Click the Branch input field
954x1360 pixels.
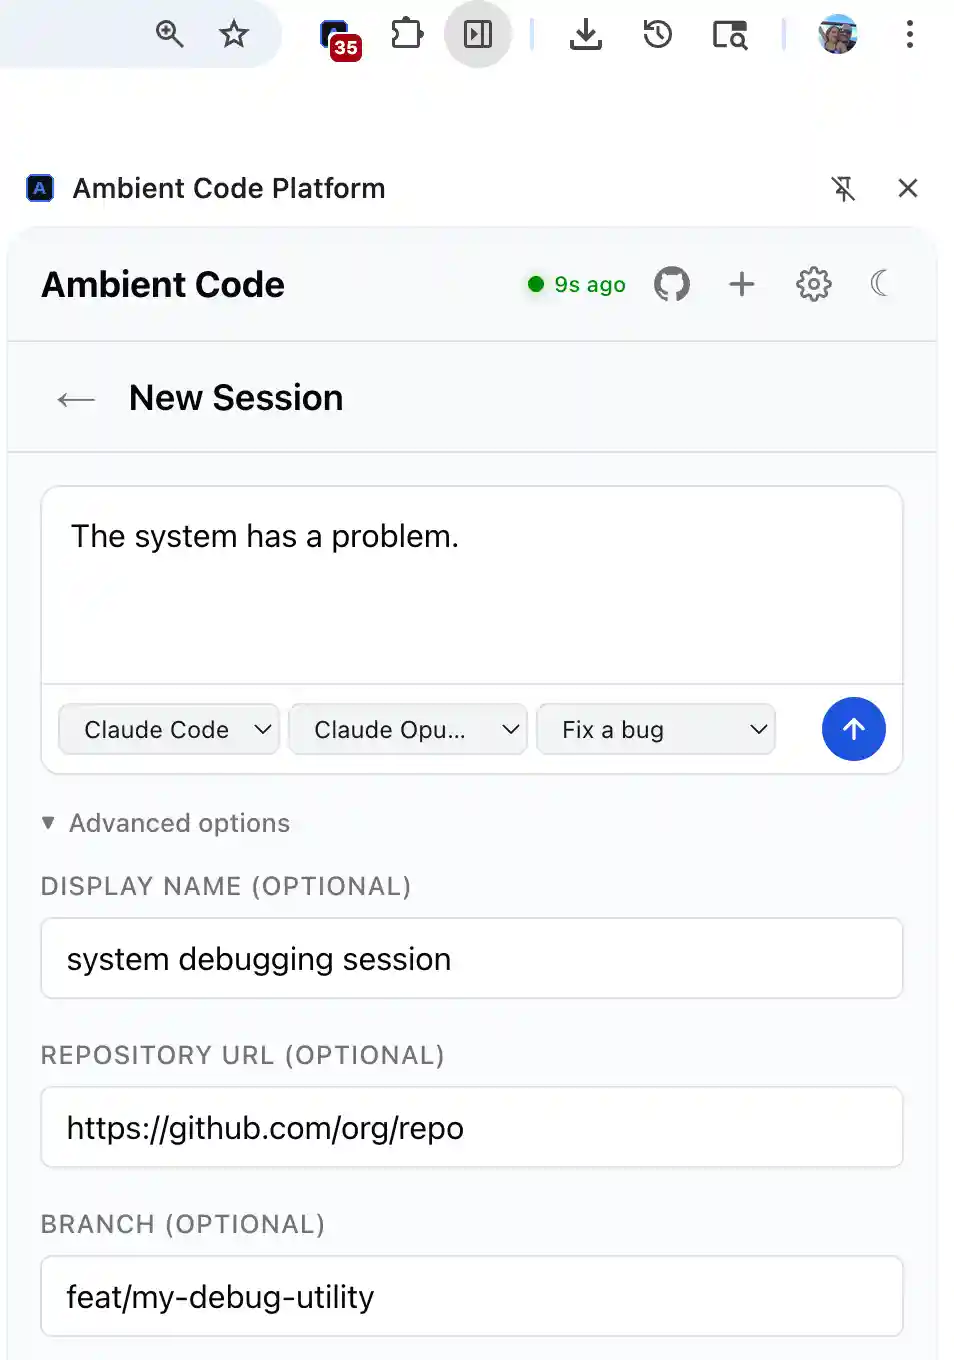(x=472, y=1297)
